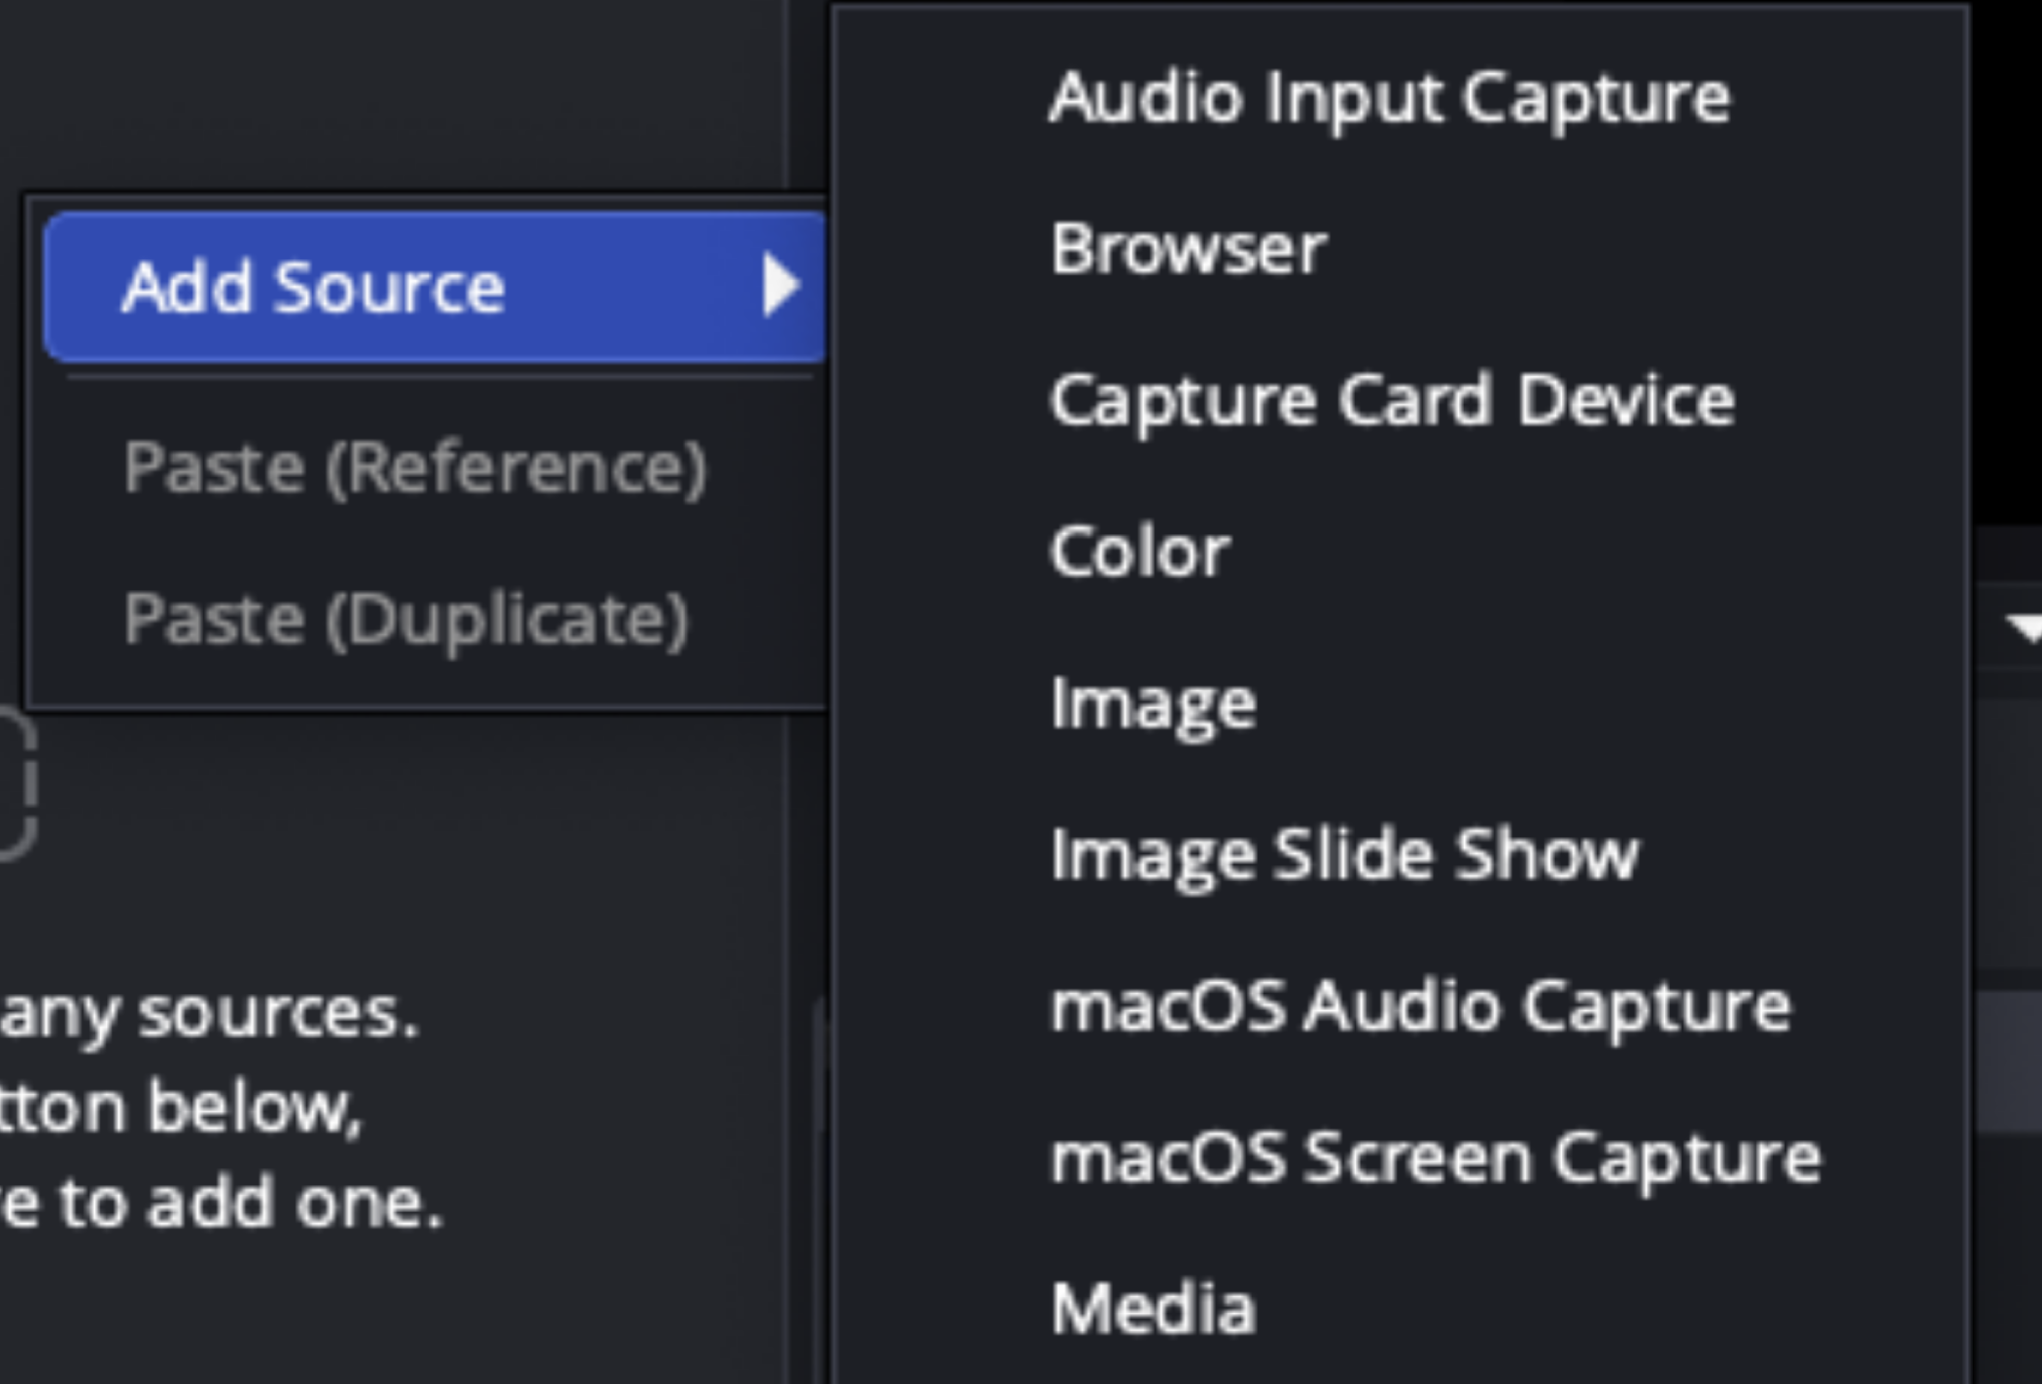Click the dashed placeholder icon in sources panel
Viewport: 2042px width, 1384px height.
[17, 785]
